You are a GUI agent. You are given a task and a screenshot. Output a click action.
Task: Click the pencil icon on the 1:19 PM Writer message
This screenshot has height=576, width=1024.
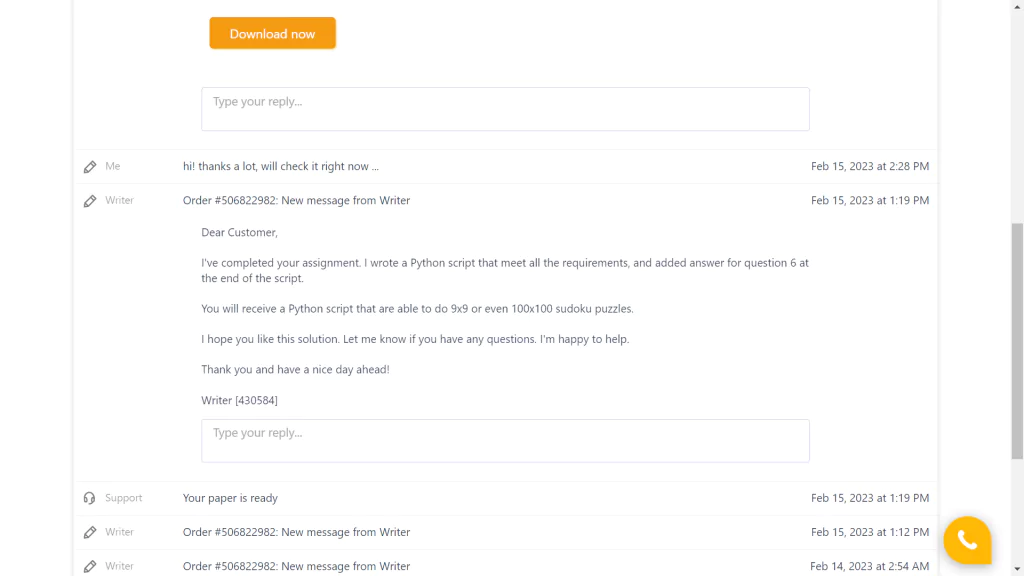tap(89, 201)
